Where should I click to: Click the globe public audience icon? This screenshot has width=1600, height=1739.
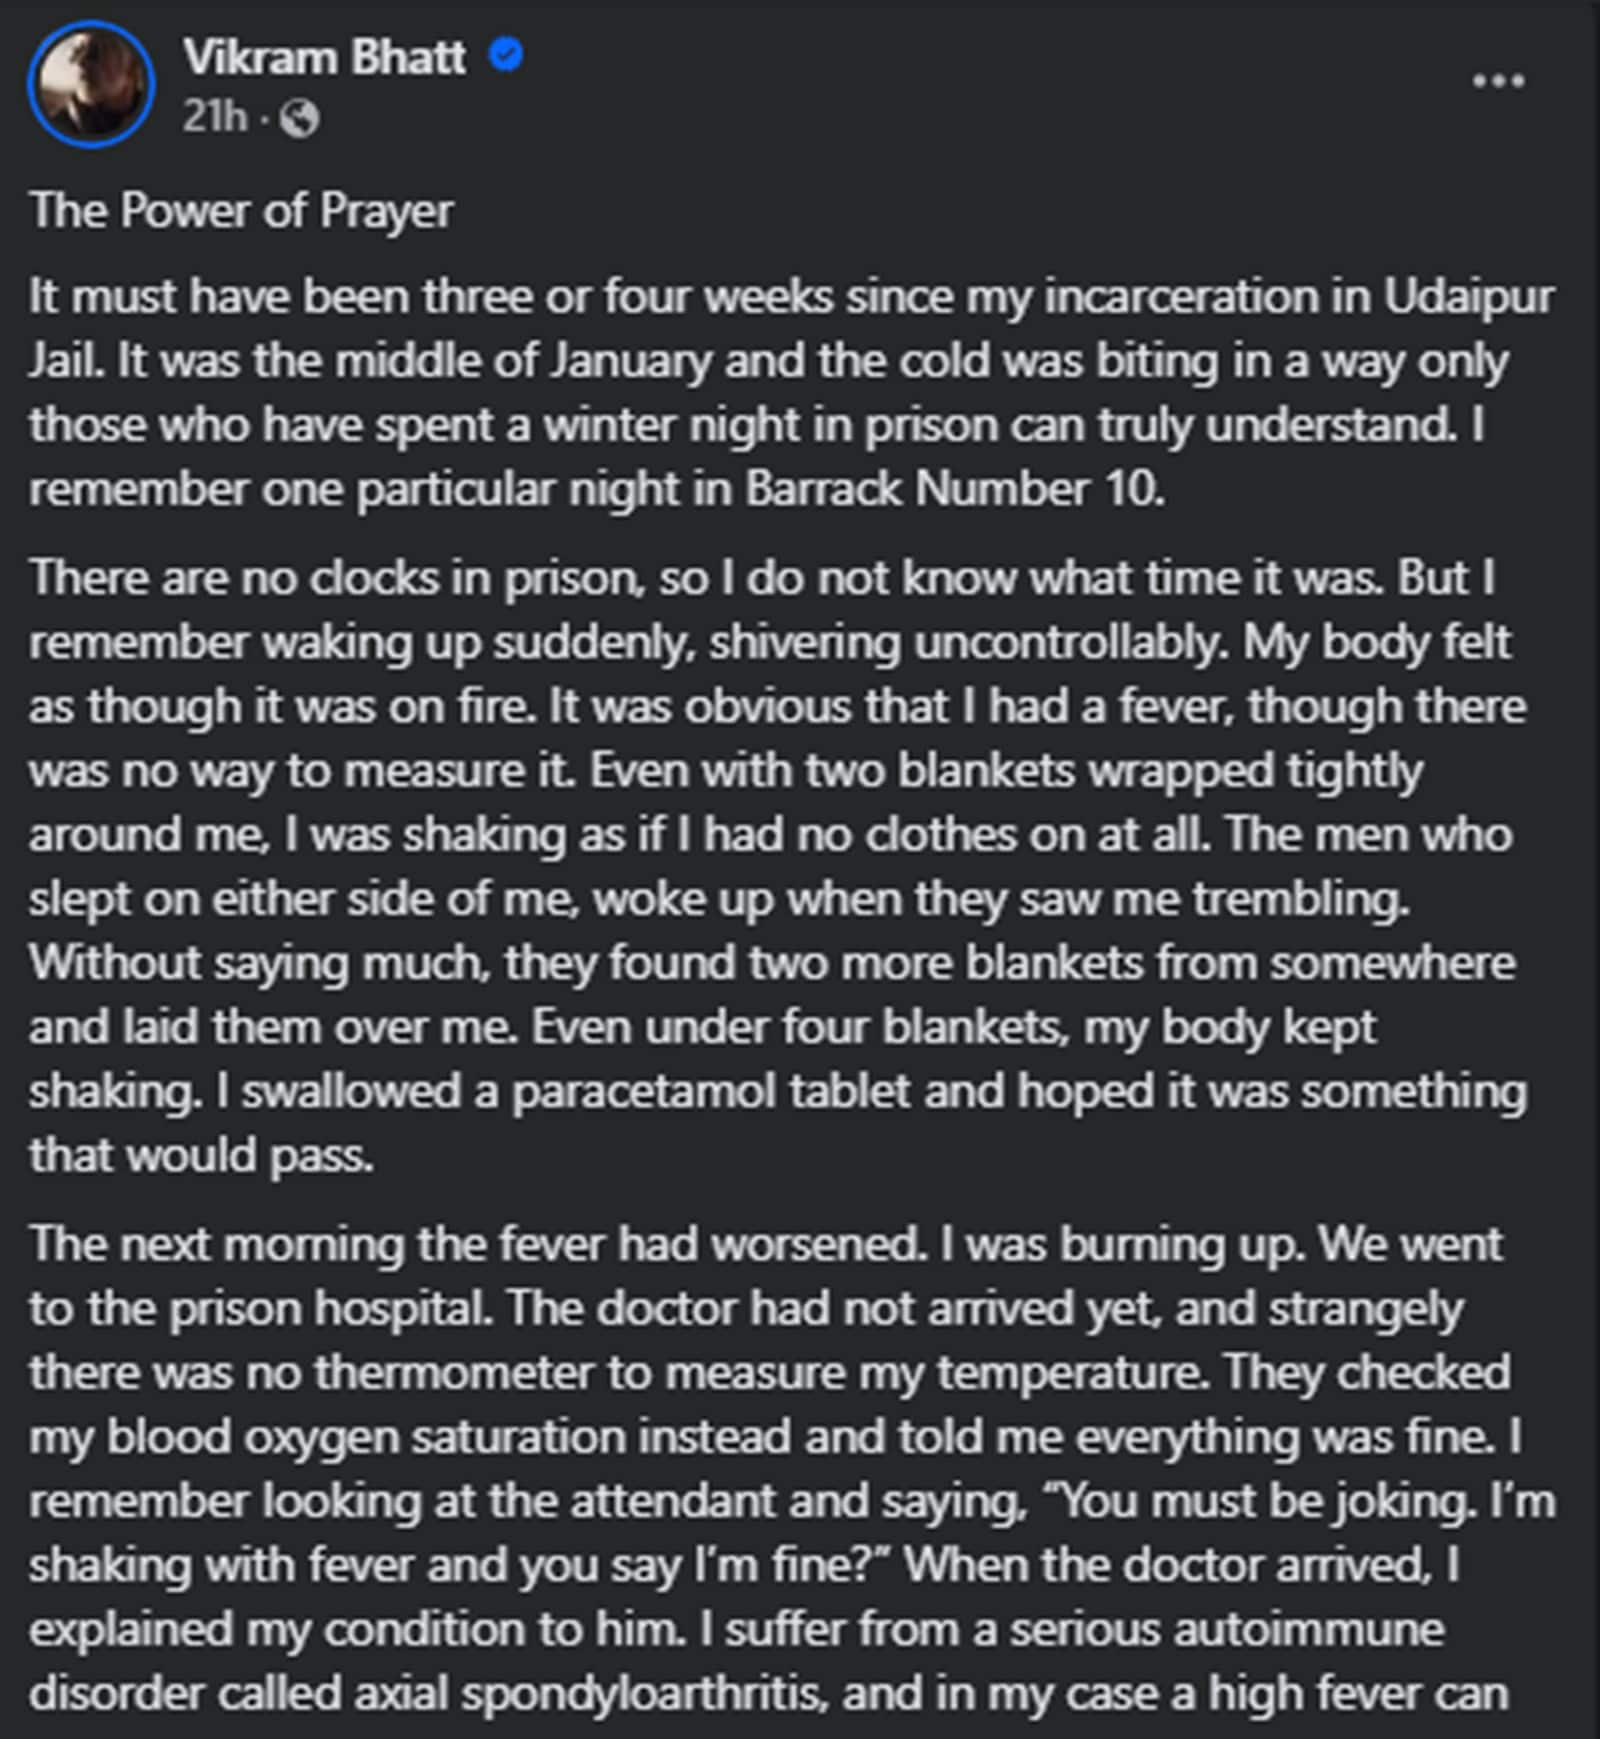pos(299,119)
